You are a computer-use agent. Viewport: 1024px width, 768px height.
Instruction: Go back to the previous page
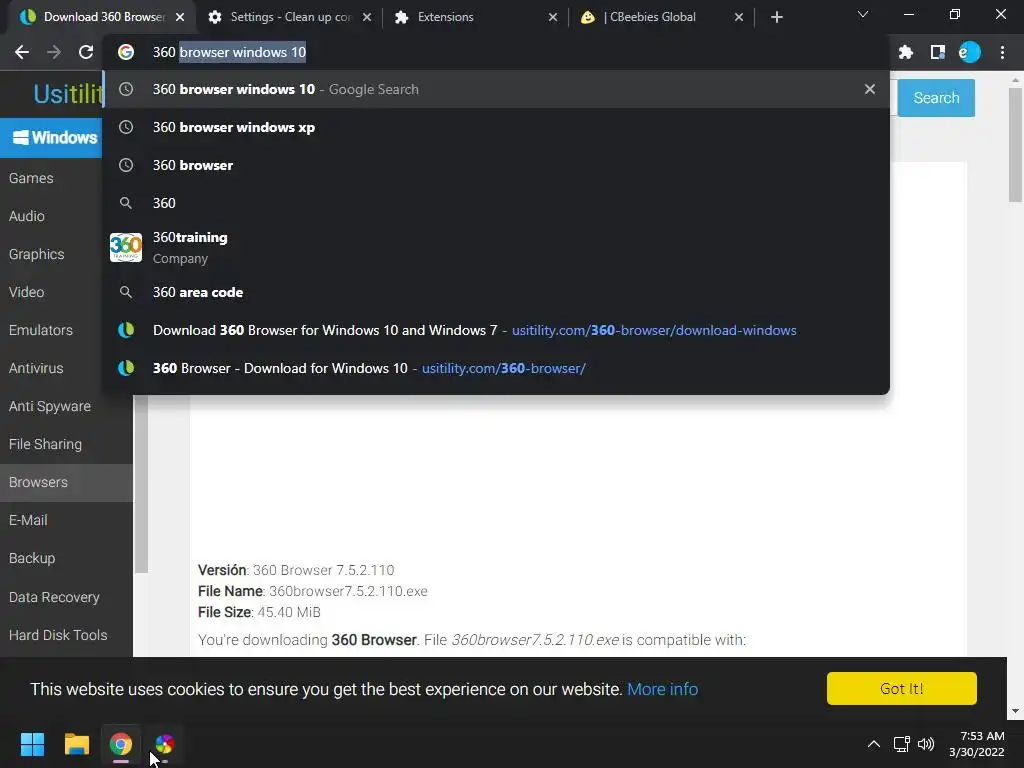click(x=22, y=52)
